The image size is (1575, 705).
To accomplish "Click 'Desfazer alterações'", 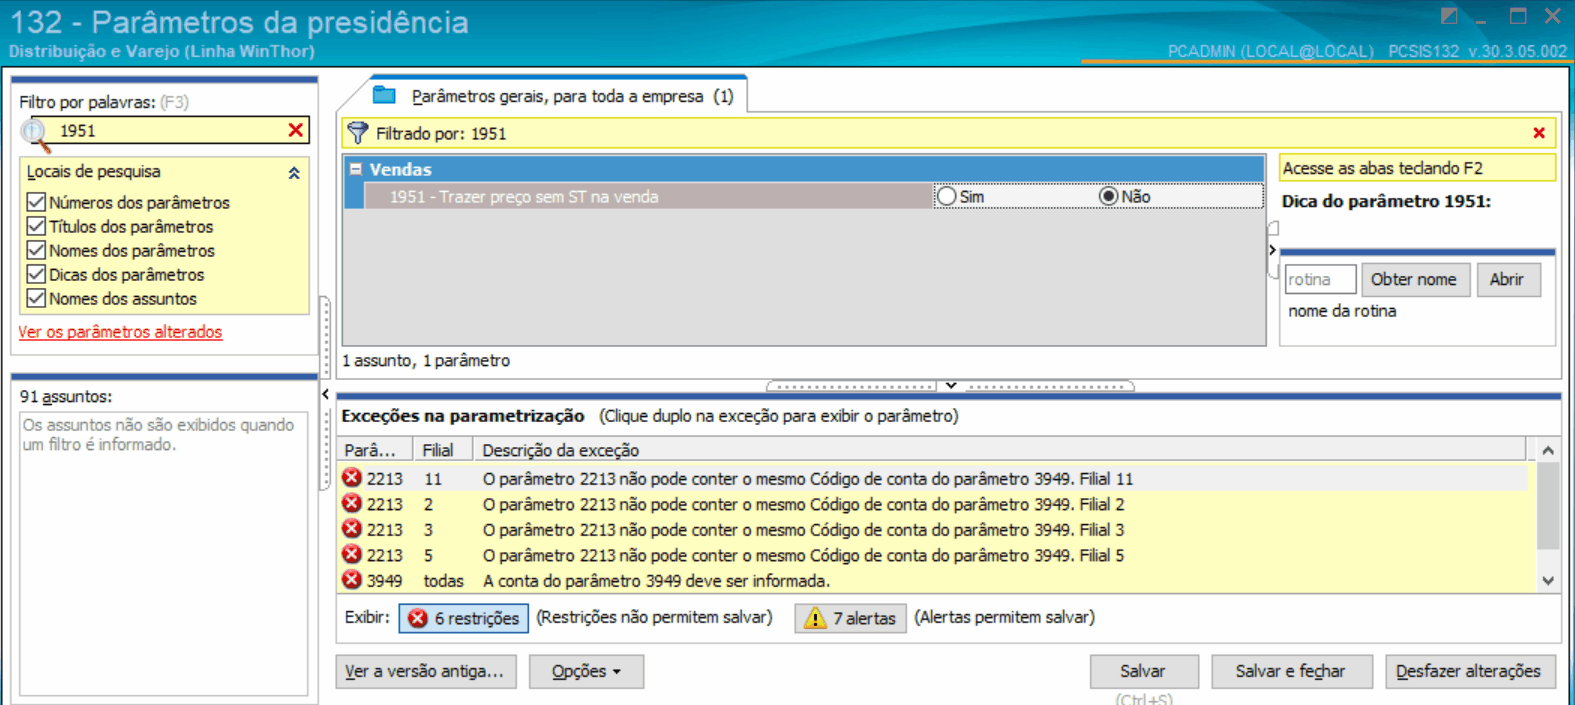I will tap(1469, 672).
